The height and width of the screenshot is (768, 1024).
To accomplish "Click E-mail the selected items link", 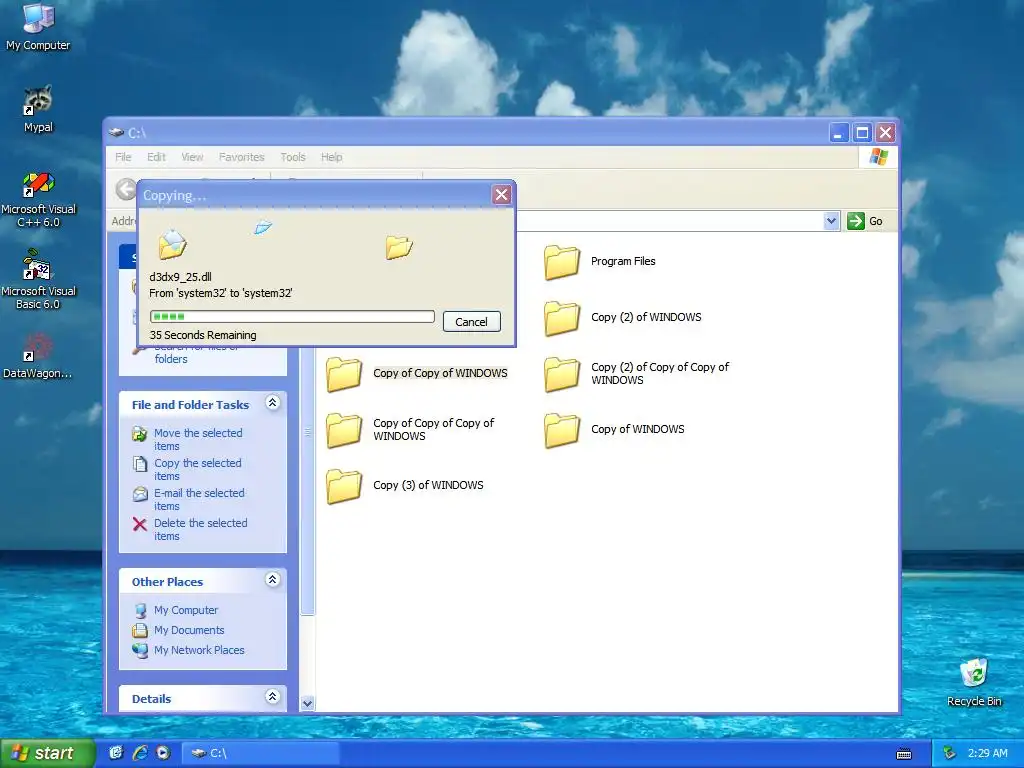I will pyautogui.click(x=199, y=500).
